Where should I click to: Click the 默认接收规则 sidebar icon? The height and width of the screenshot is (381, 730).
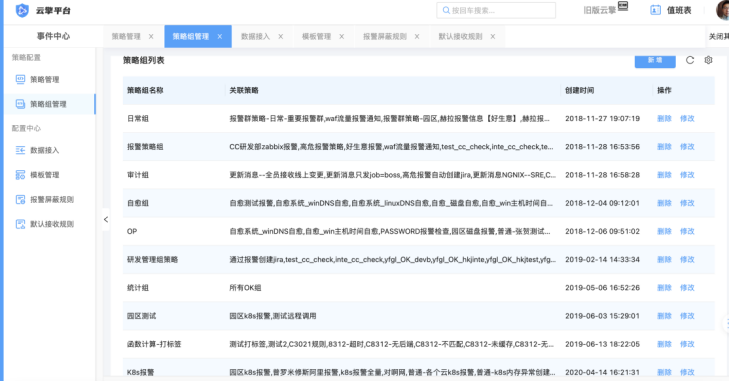coord(20,224)
